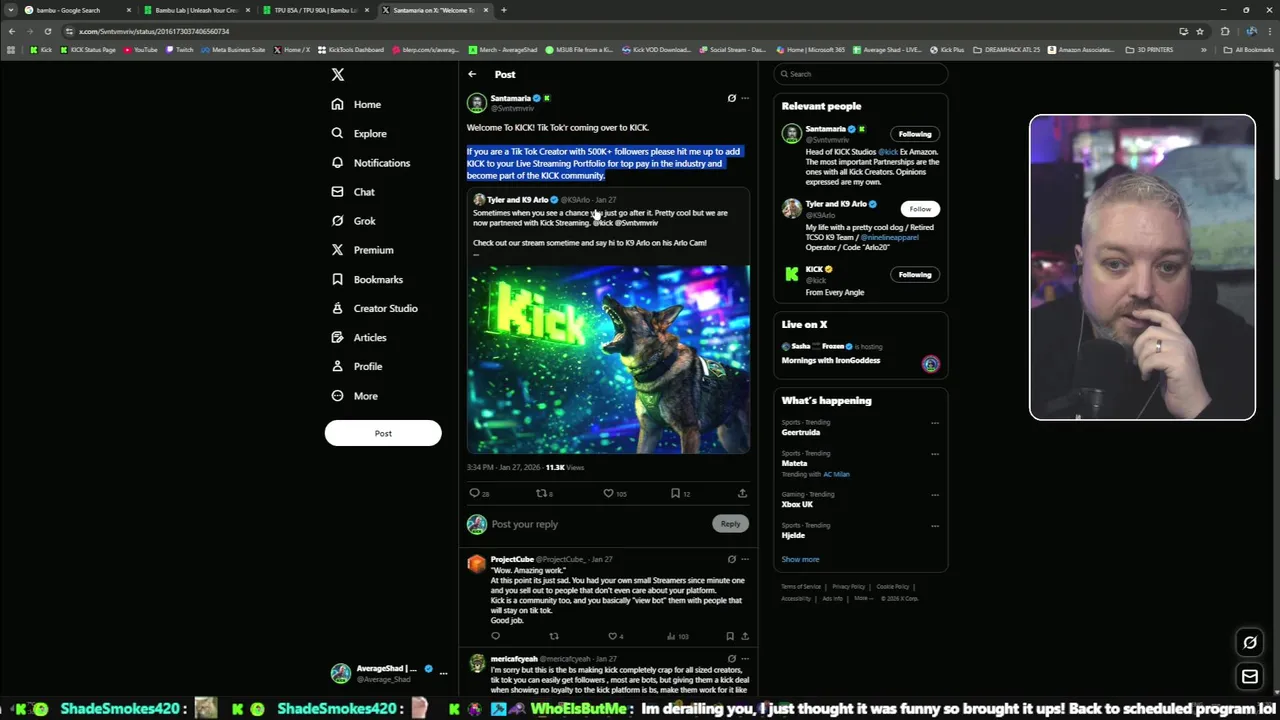
Task: Click 'Show more' under What's happening
Action: coord(800,559)
